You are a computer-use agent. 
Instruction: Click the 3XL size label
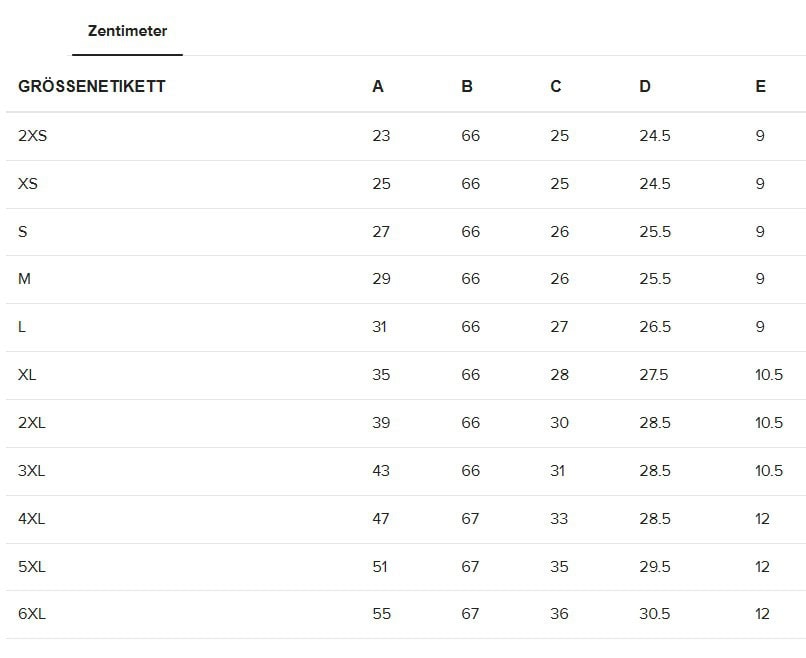coord(32,470)
